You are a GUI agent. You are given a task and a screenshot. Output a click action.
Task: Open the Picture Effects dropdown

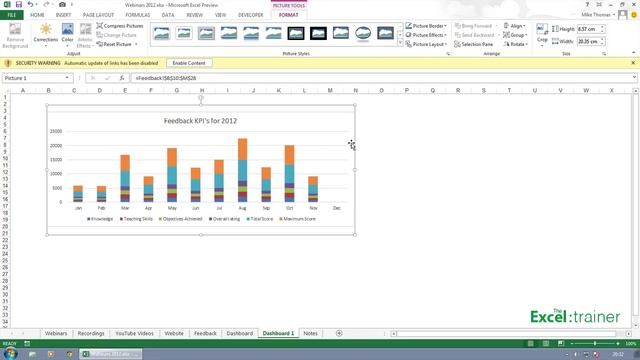tap(426, 35)
